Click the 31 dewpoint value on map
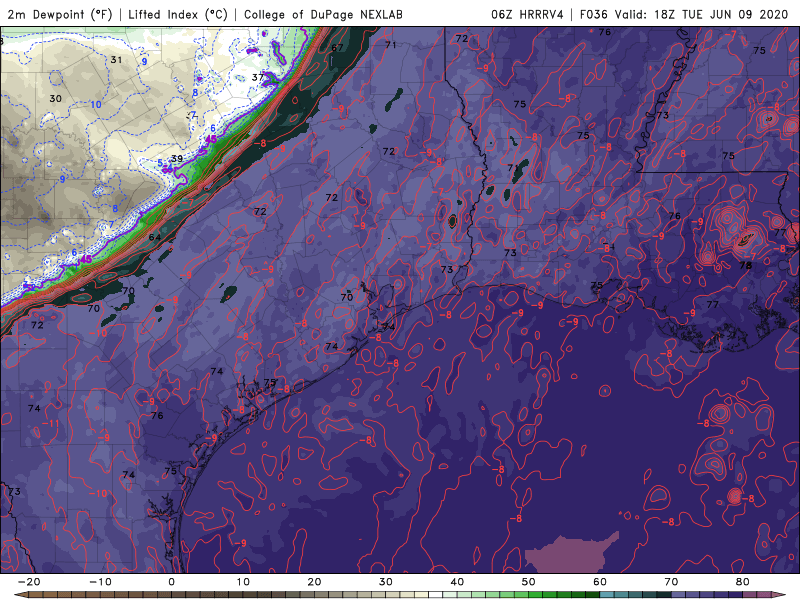This screenshot has width=800, height=600. pos(116,60)
